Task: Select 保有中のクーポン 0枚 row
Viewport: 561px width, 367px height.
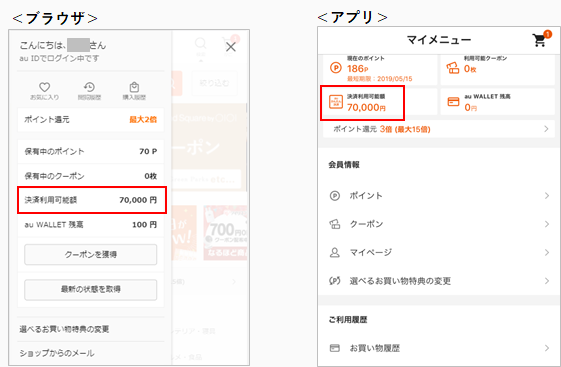Action: 91,176
